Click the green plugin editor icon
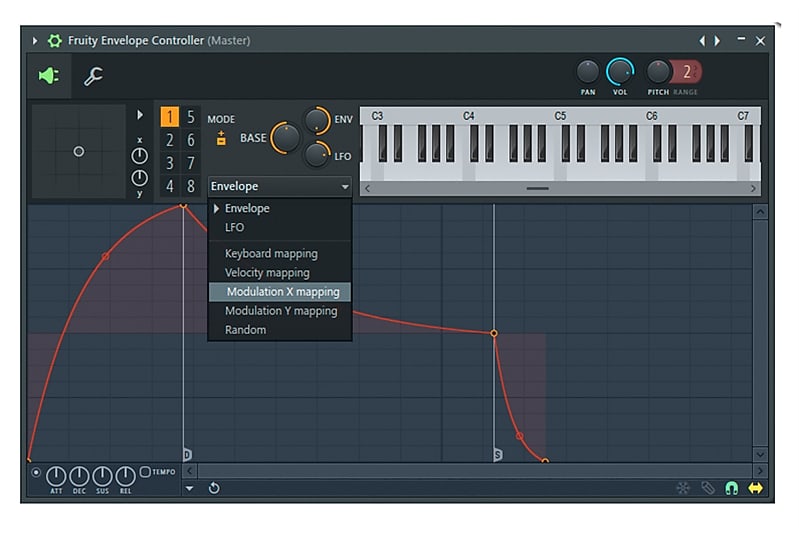Viewport: 799px width, 533px height. [47, 76]
